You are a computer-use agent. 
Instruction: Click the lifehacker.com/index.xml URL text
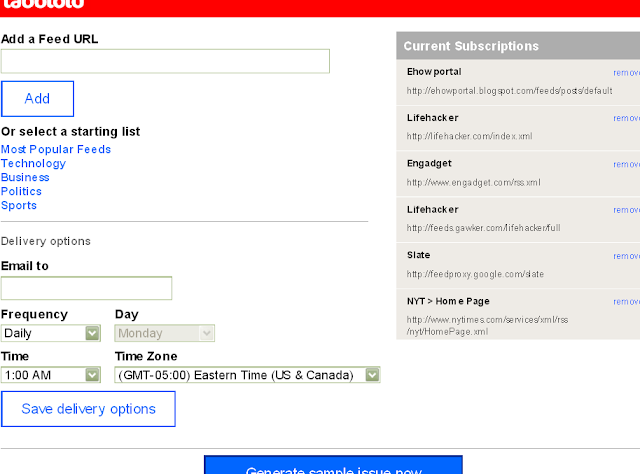coord(469,136)
